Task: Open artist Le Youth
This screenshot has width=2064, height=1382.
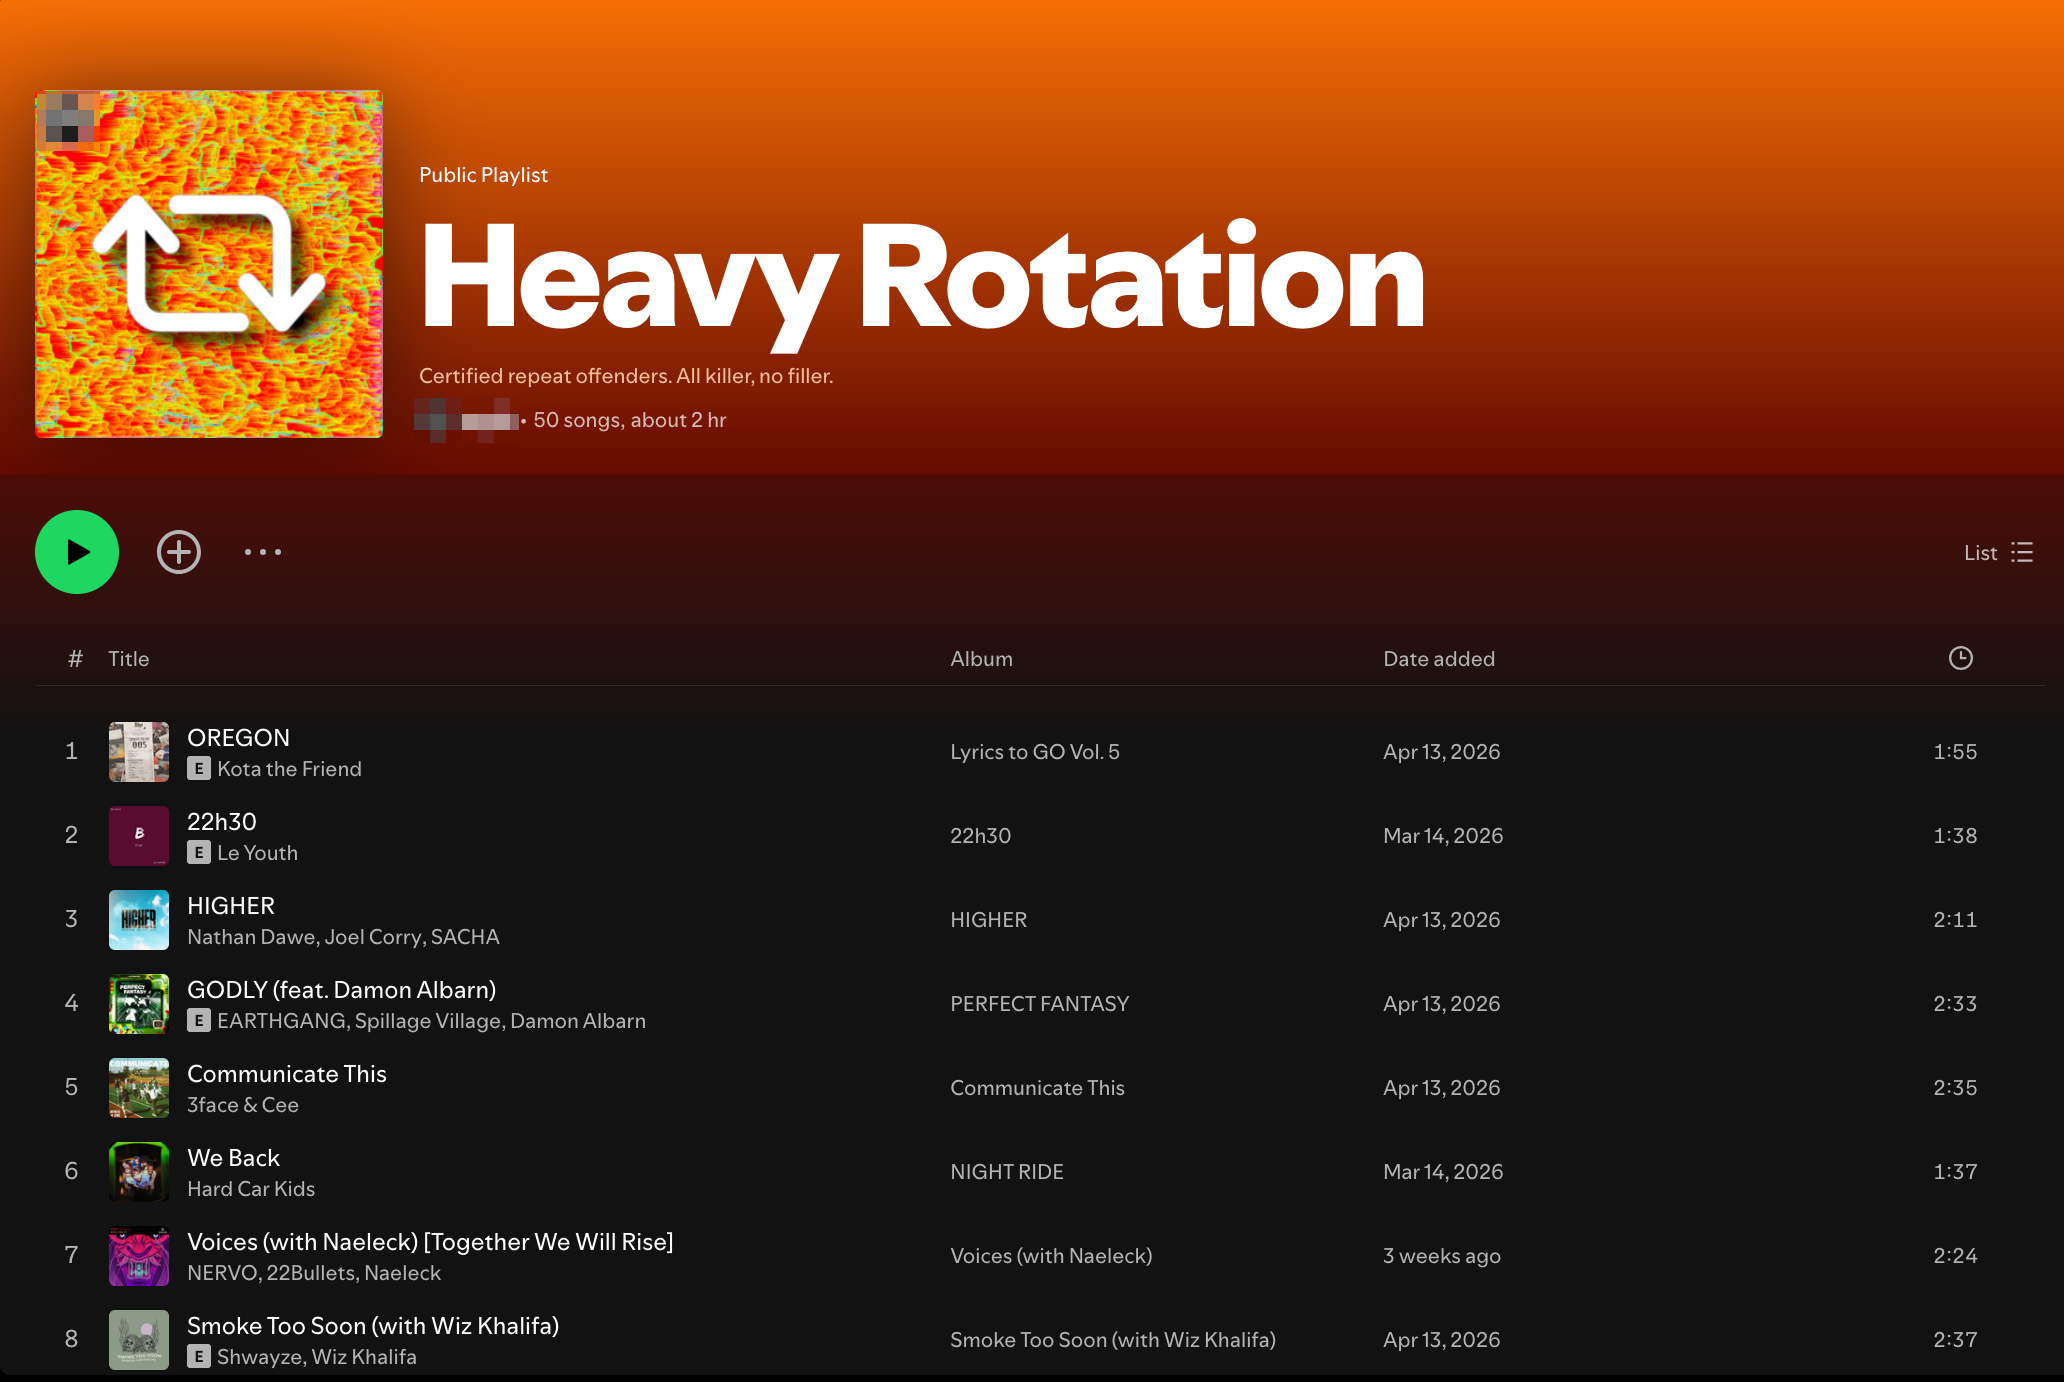Action: click(x=257, y=853)
